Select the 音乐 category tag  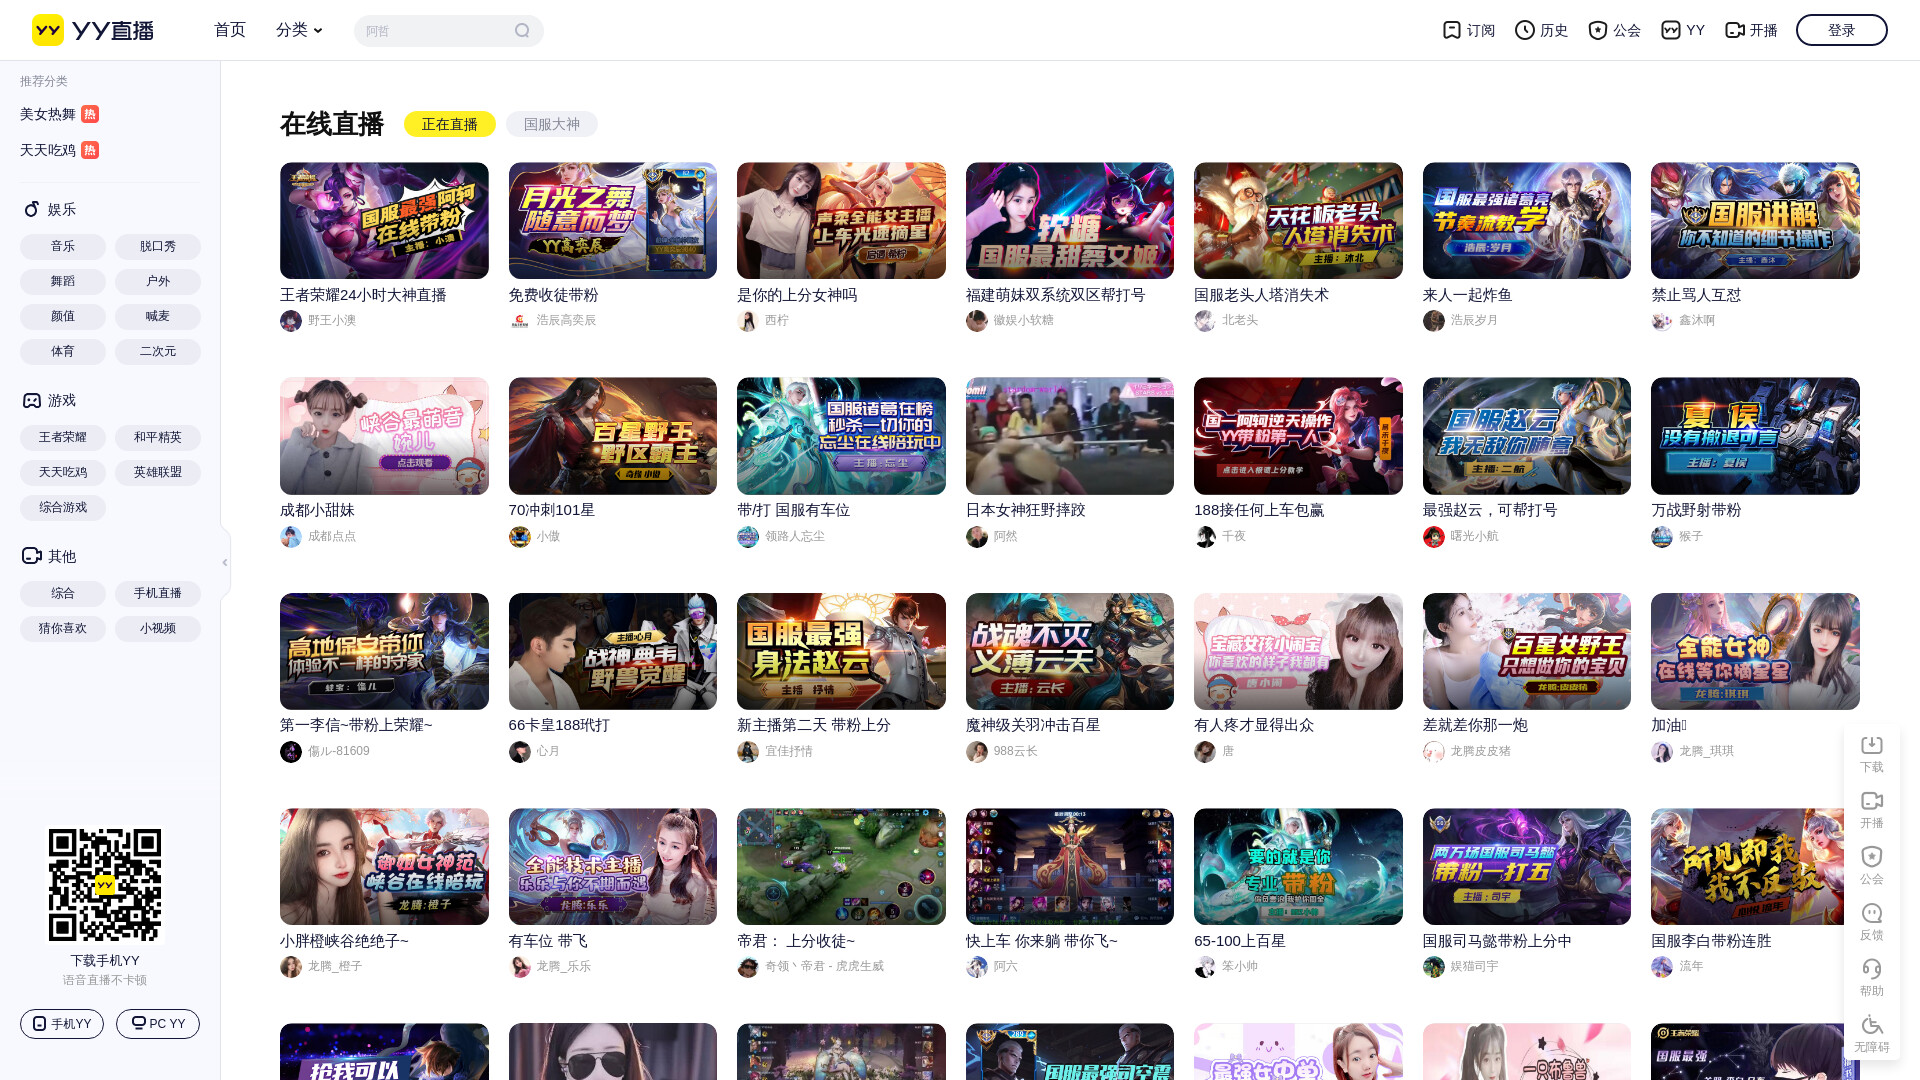pyautogui.click(x=63, y=247)
